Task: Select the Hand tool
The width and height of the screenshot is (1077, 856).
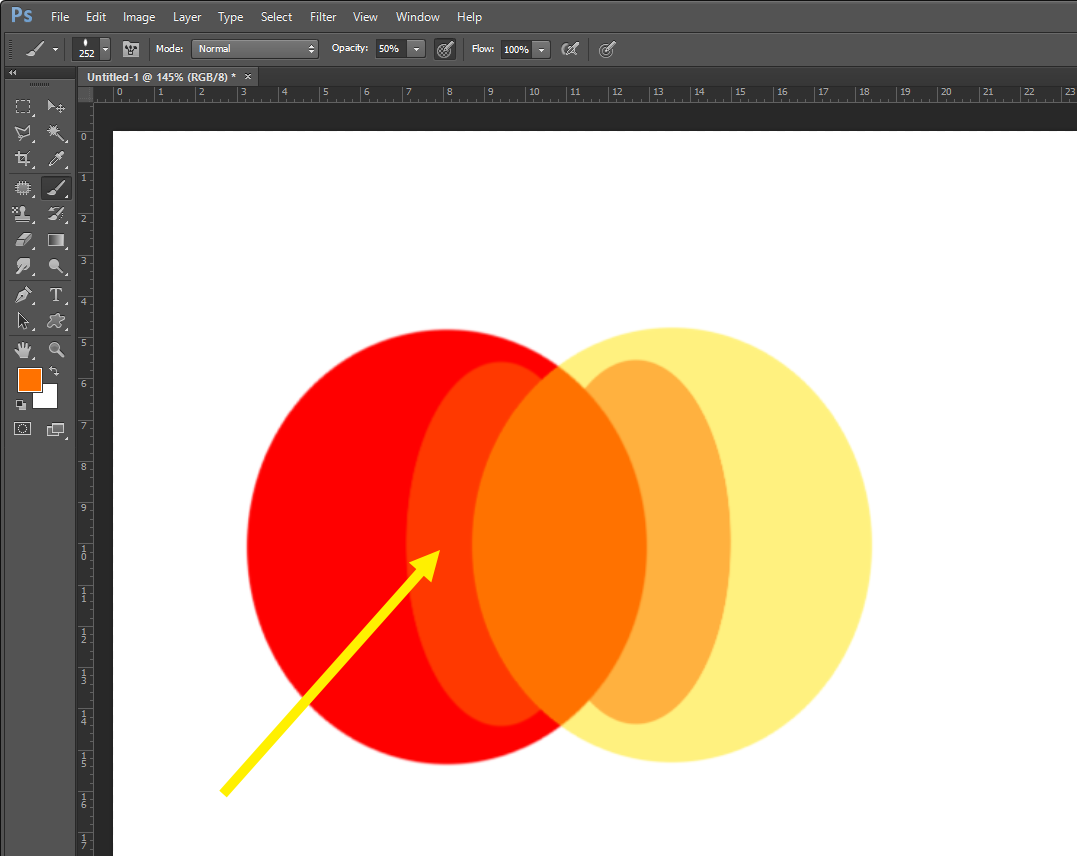Action: [23, 350]
